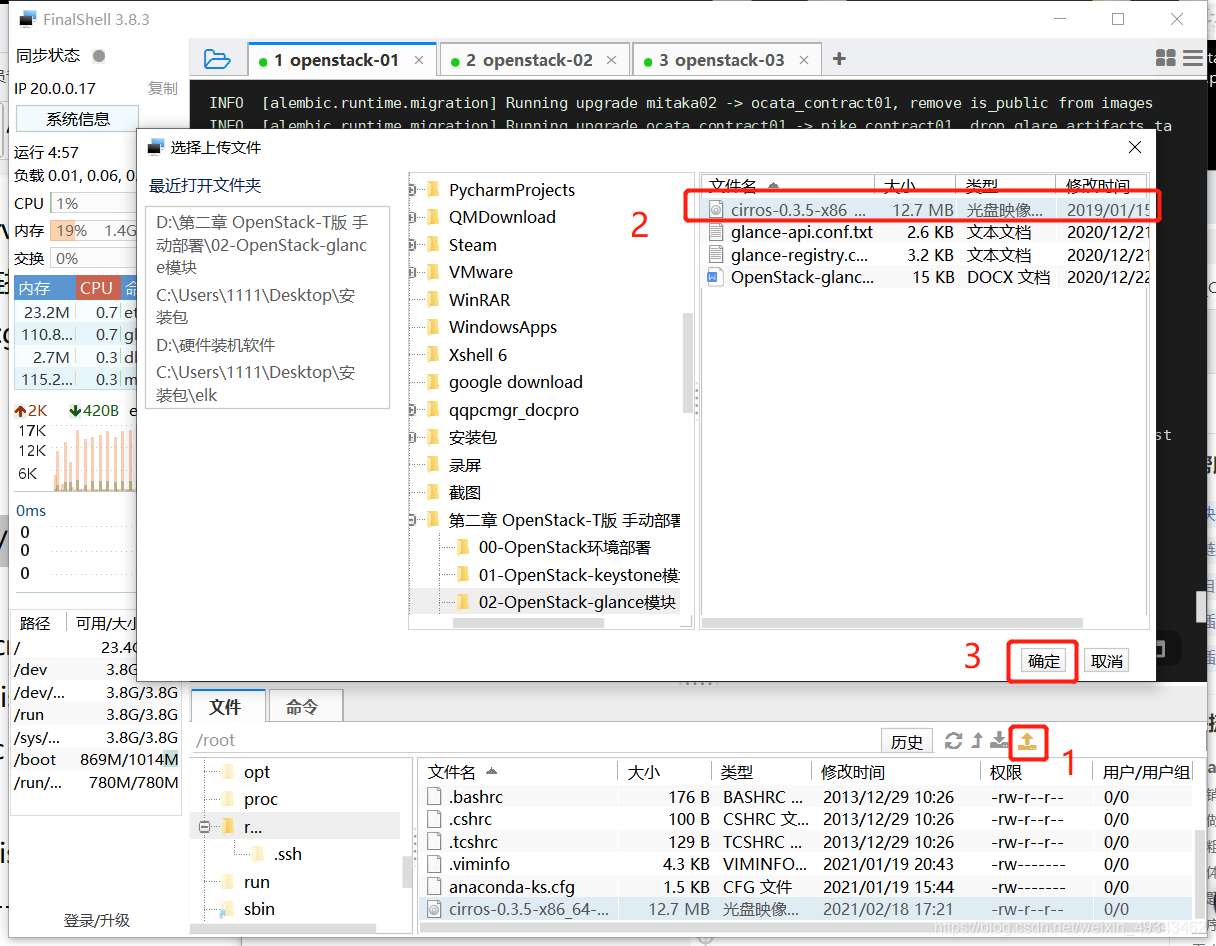Click the 历史 button
Viewport: 1216px width, 946px height.
[907, 741]
